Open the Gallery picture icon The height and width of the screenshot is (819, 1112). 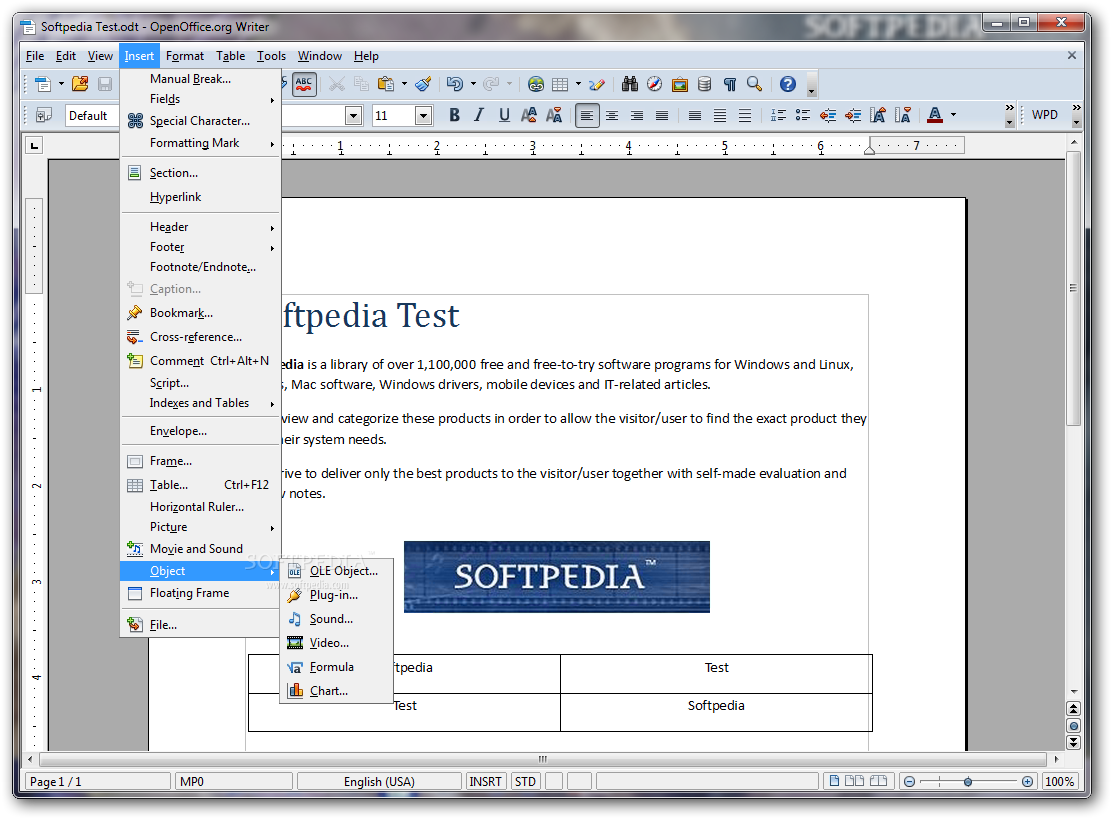pos(679,84)
